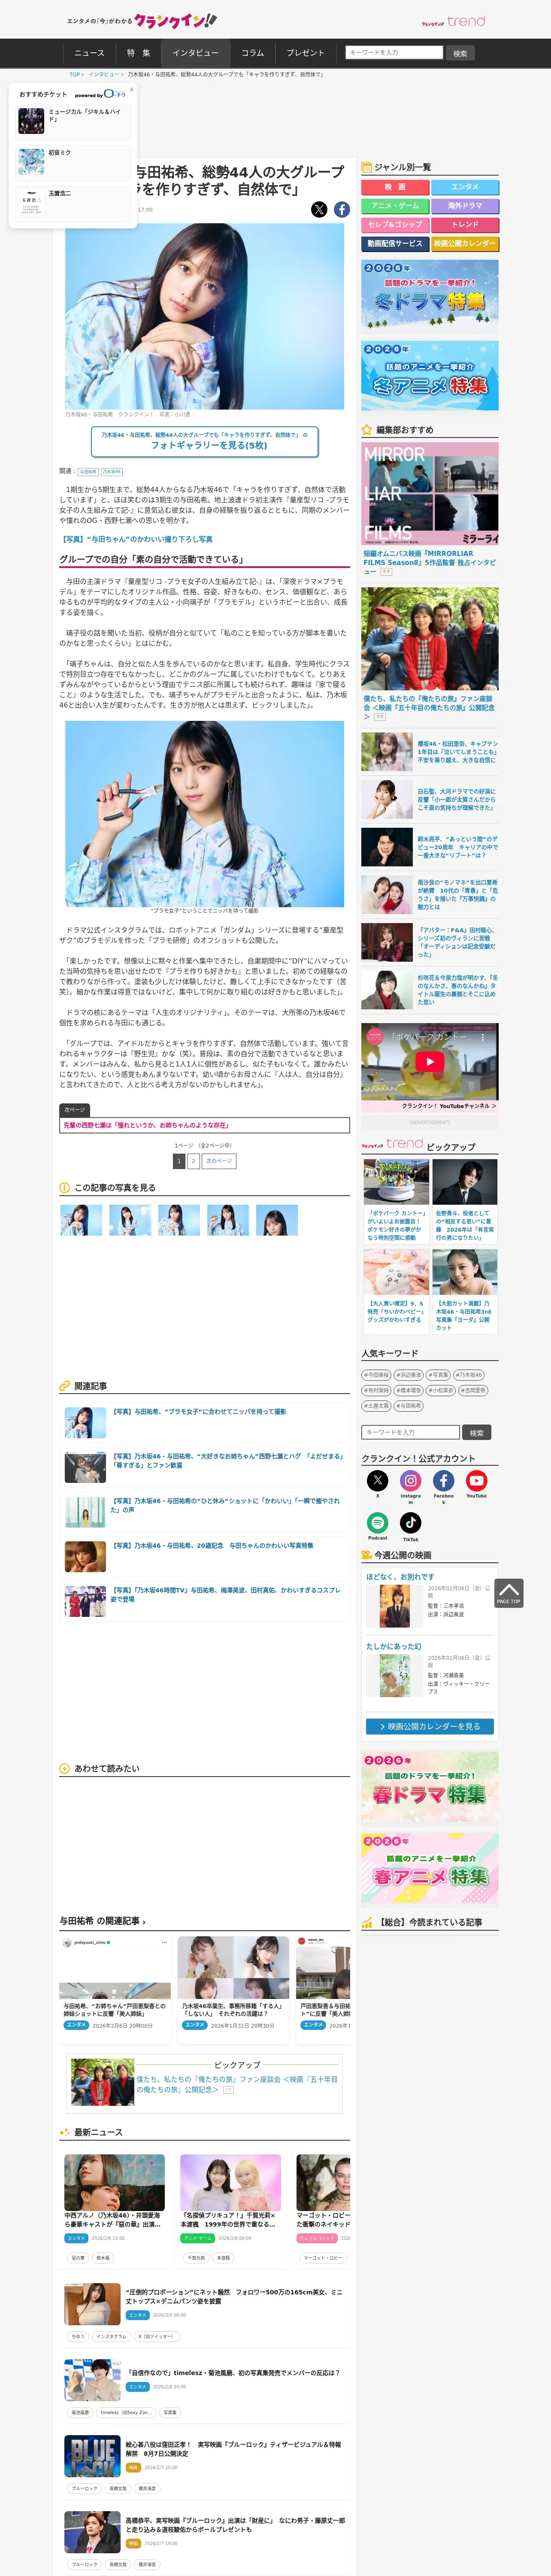Click the #乃木坂46 keyword tag

point(470,1375)
